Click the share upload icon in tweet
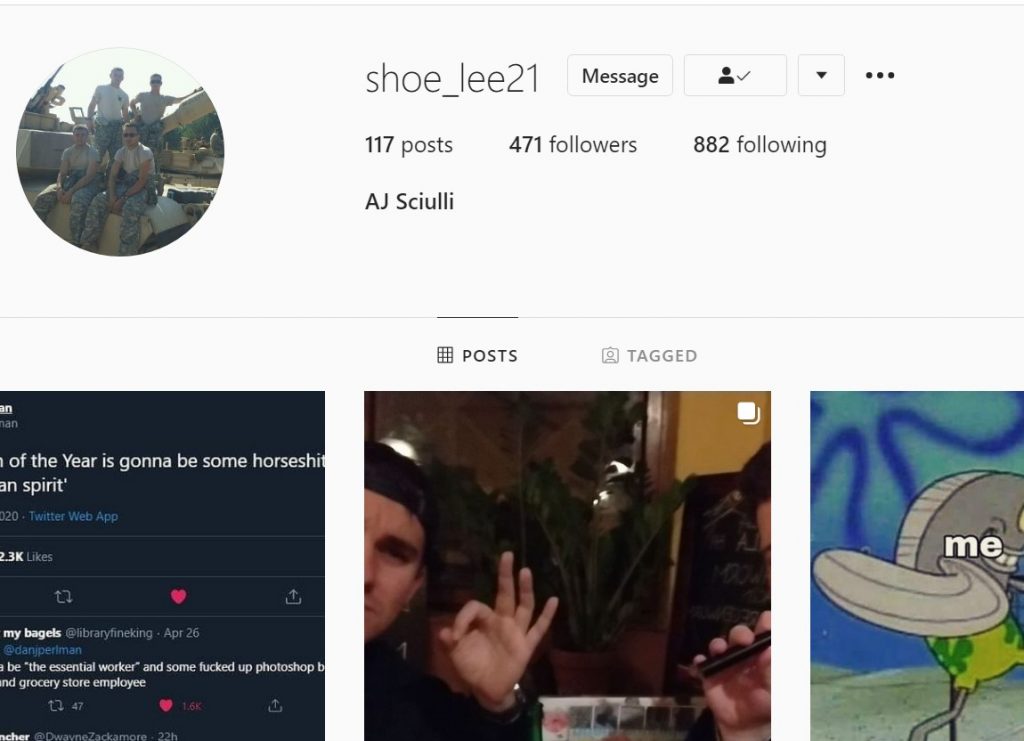 pos(293,596)
